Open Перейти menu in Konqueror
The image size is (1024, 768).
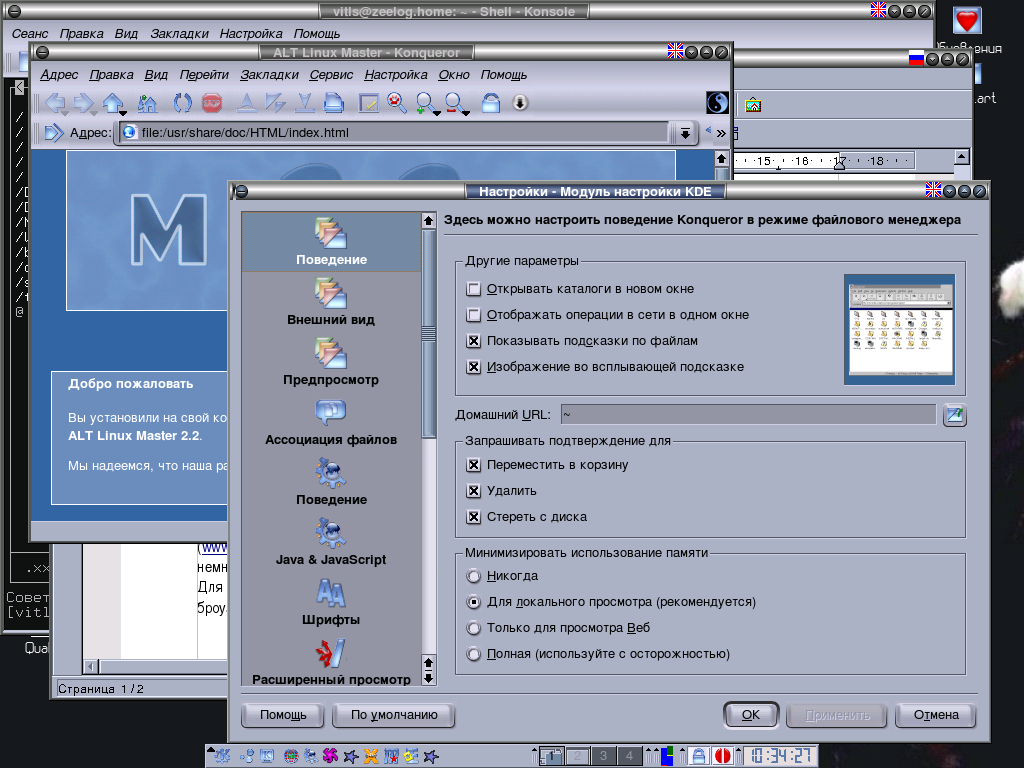click(204, 74)
